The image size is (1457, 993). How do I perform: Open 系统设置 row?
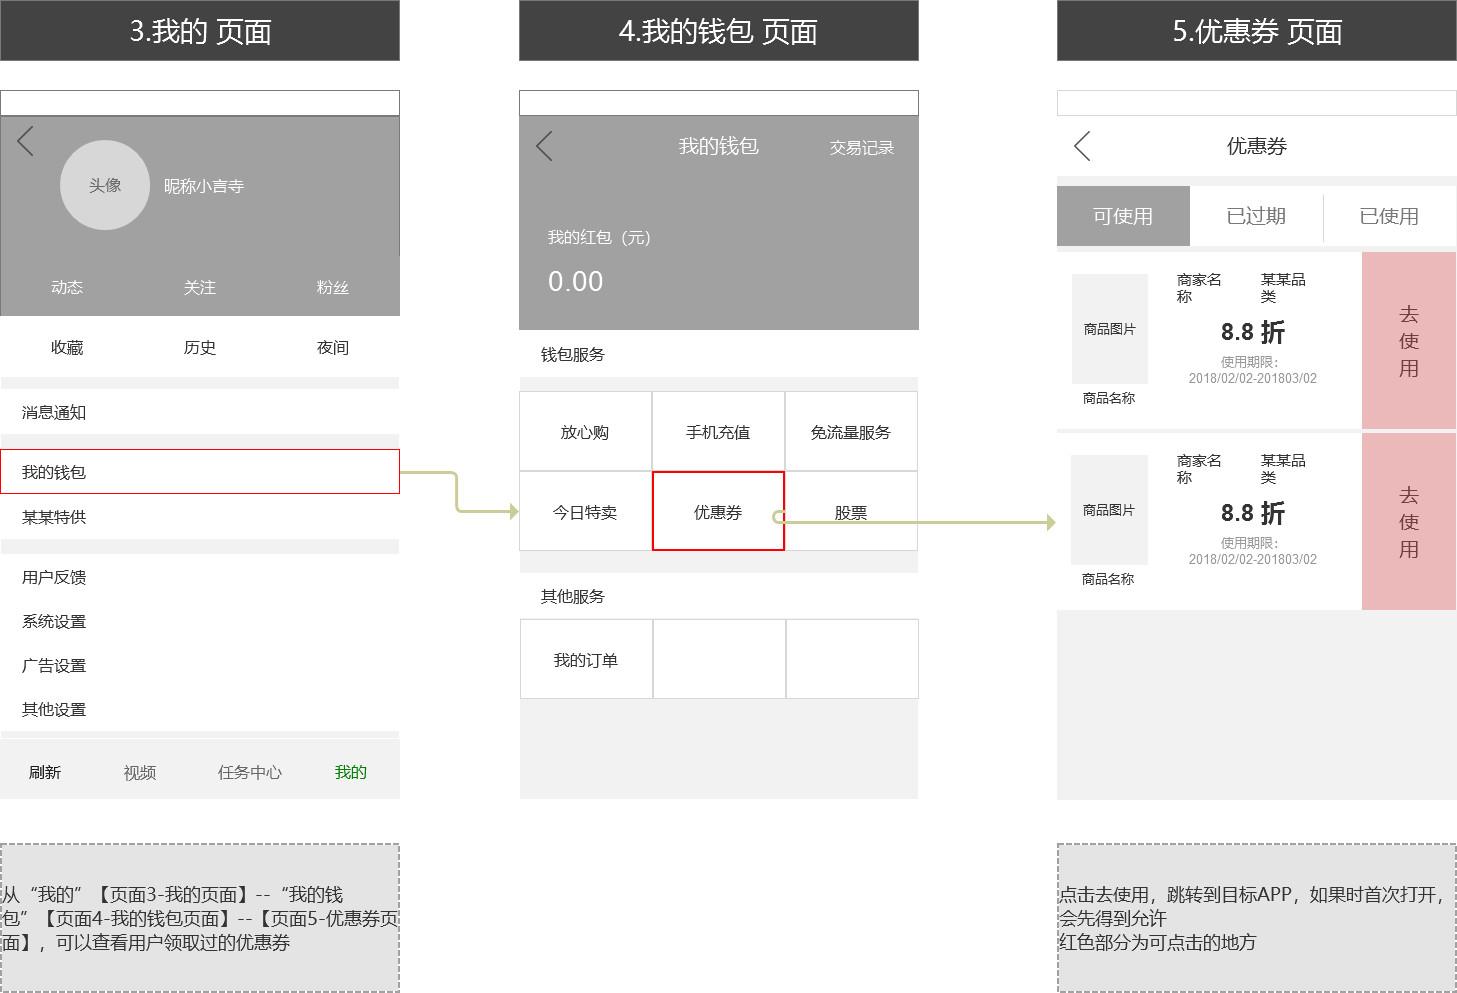tap(200, 621)
